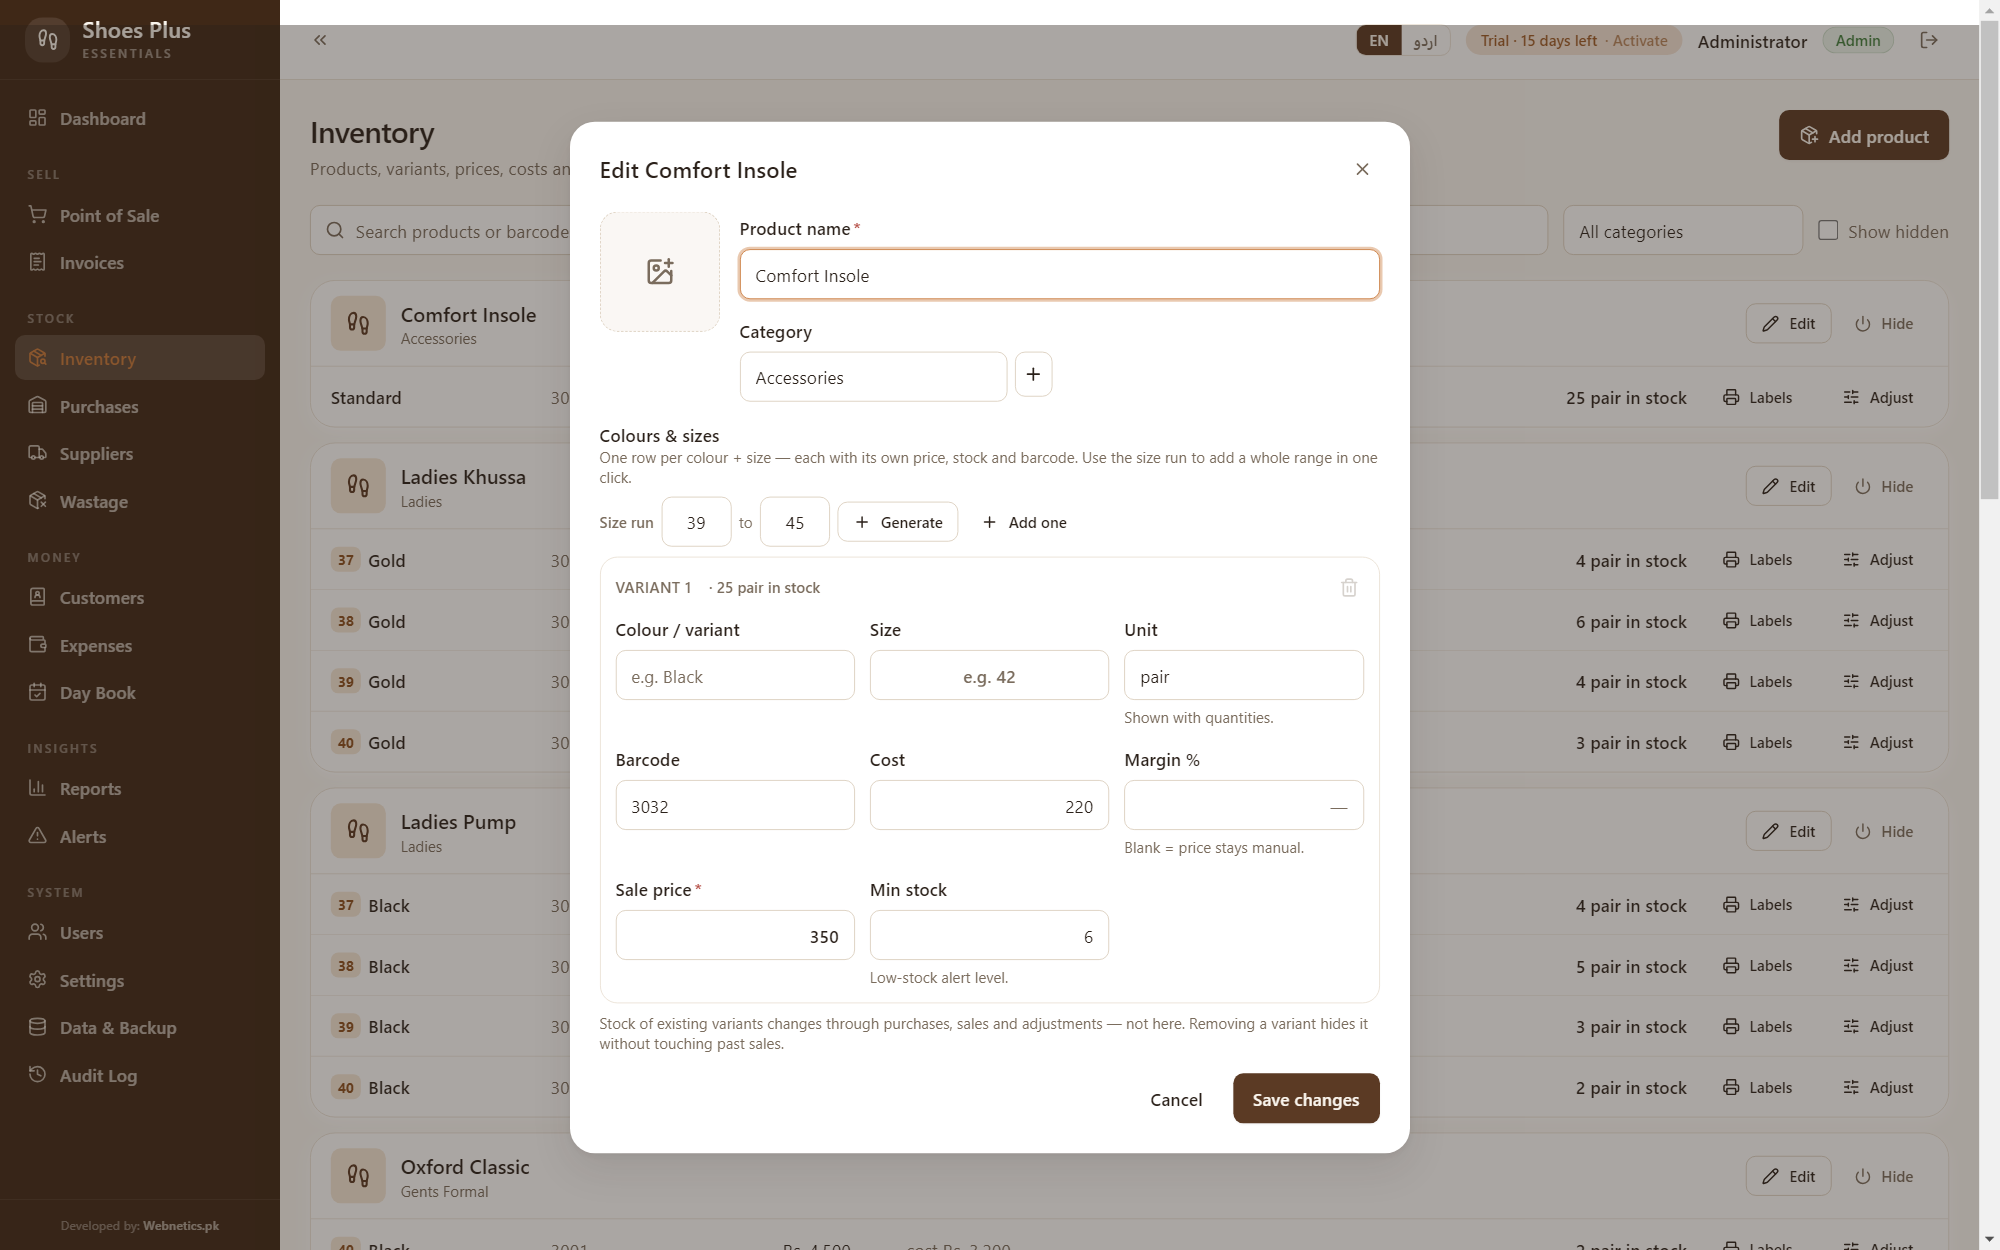Image resolution: width=2000 pixels, height=1250 pixels.
Task: Click the Product name field
Action: 1060,274
